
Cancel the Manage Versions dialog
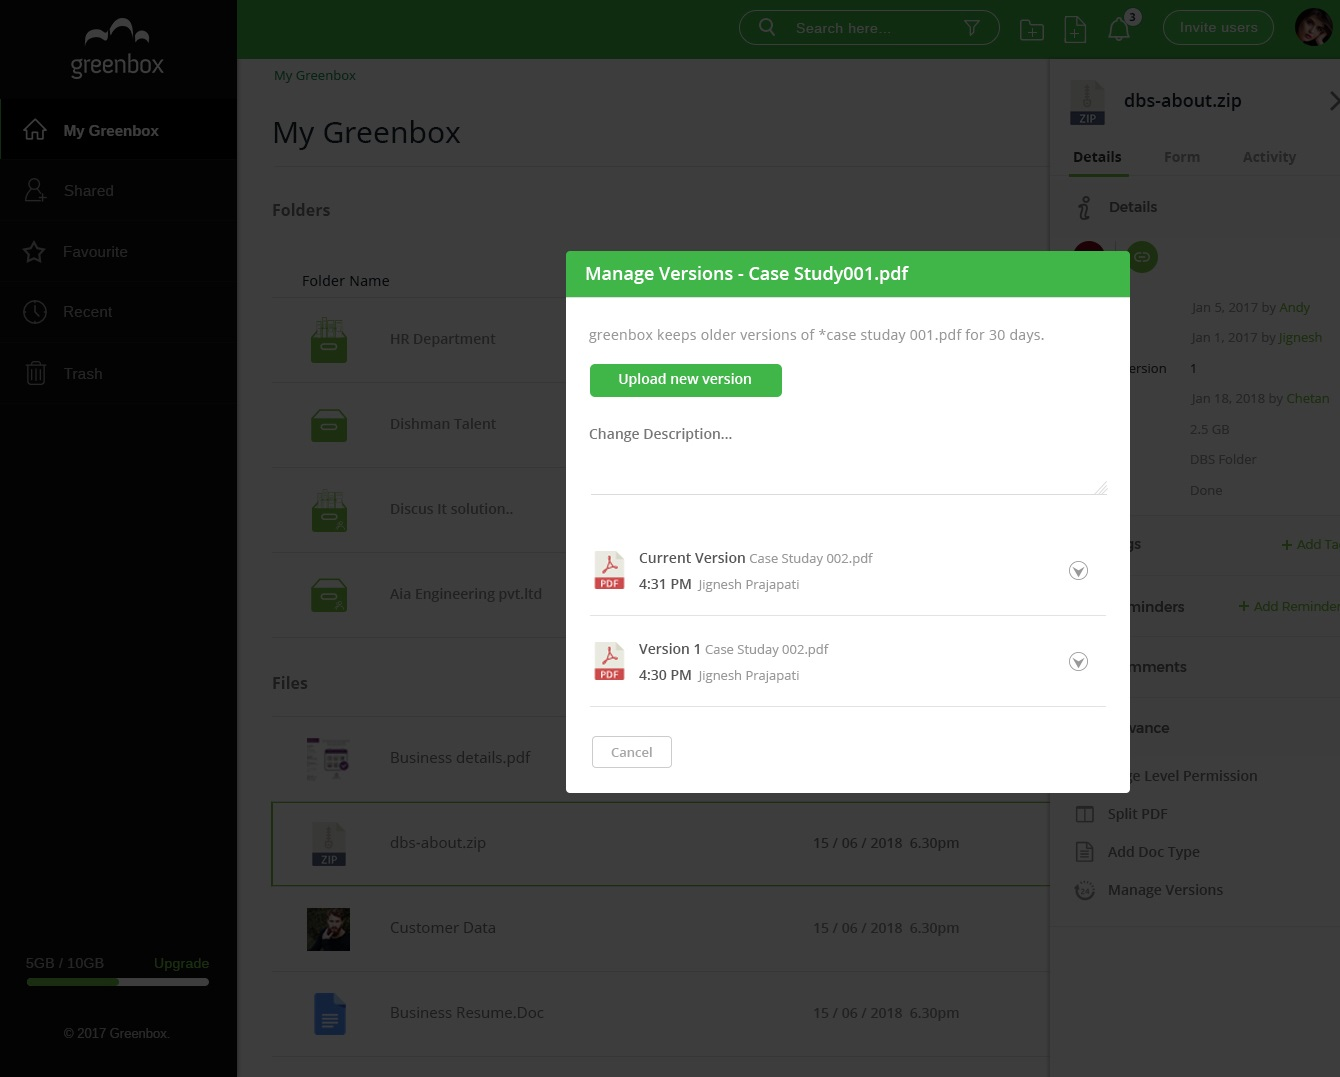(x=631, y=752)
